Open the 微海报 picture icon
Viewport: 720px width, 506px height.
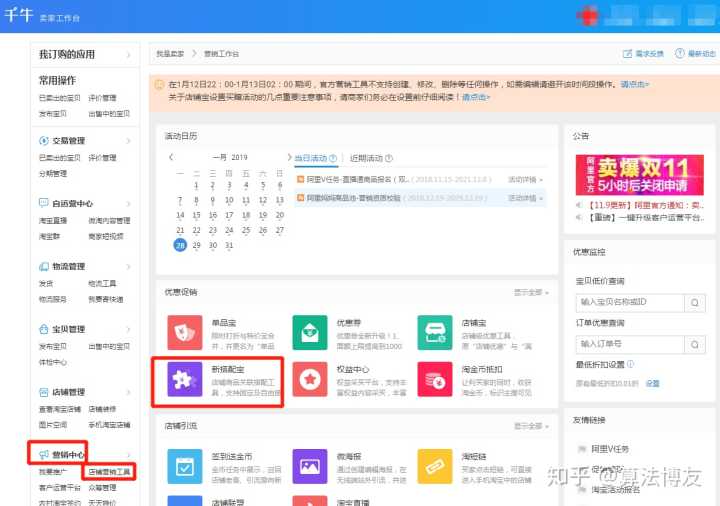[x=310, y=466]
